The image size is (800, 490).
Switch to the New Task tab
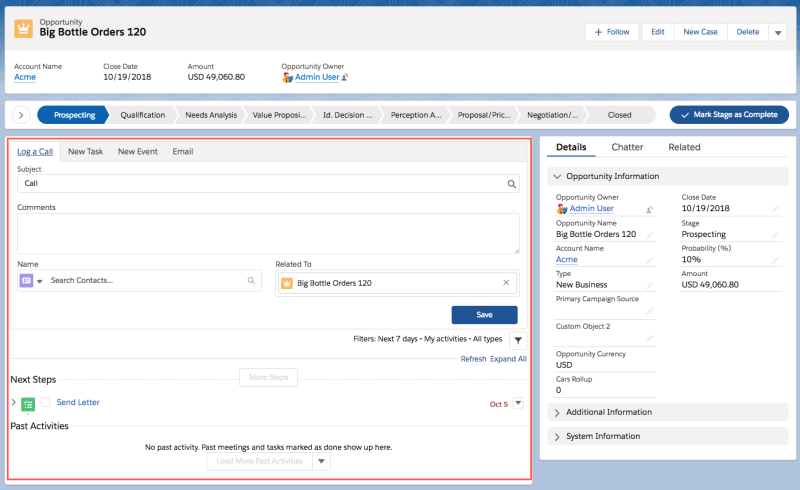tap(85, 152)
